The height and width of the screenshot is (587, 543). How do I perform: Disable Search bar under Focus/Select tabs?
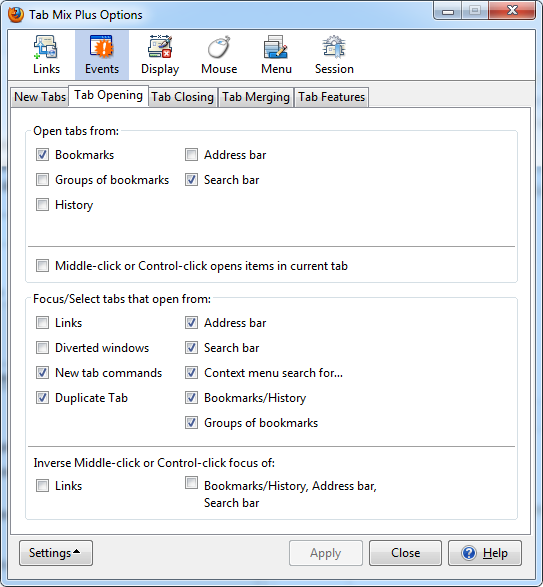(x=191, y=348)
